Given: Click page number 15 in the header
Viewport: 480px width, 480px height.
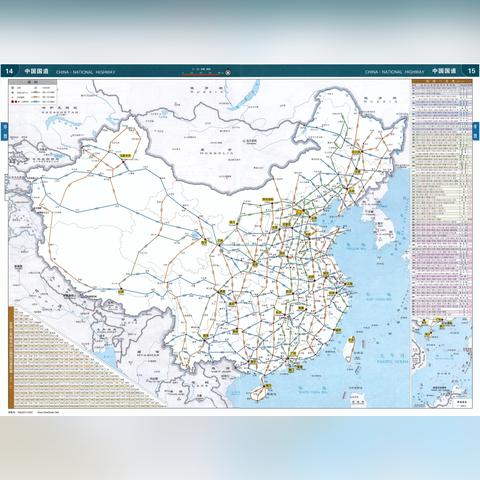Looking at the screenshot, I should pos(471,71).
